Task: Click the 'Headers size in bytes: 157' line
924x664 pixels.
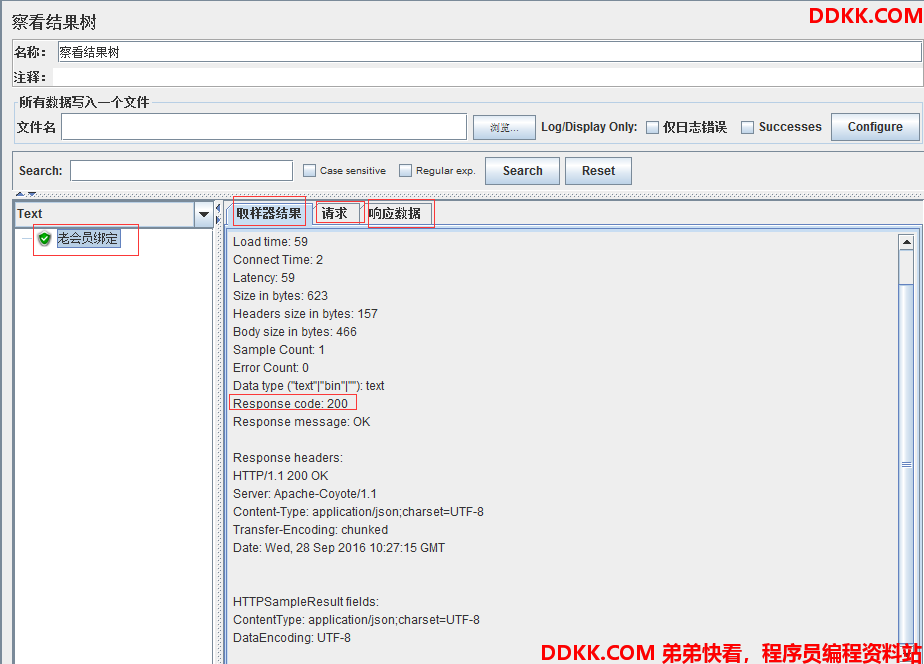Action: pyautogui.click(x=305, y=314)
